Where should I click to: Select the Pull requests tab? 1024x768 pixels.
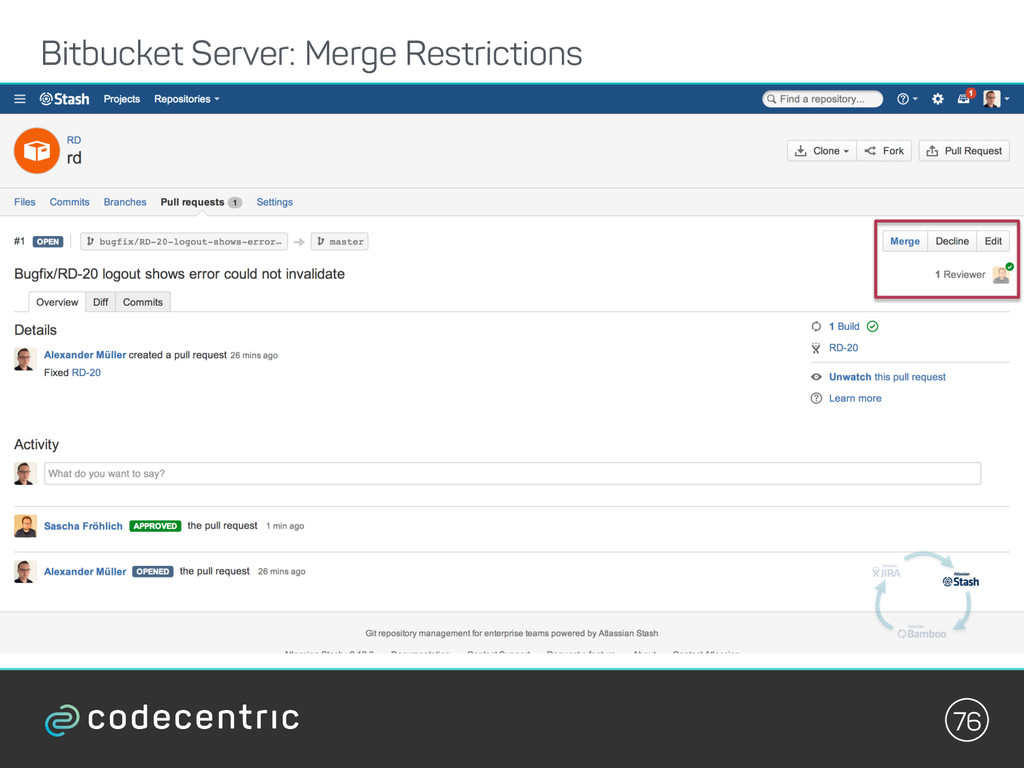(201, 202)
